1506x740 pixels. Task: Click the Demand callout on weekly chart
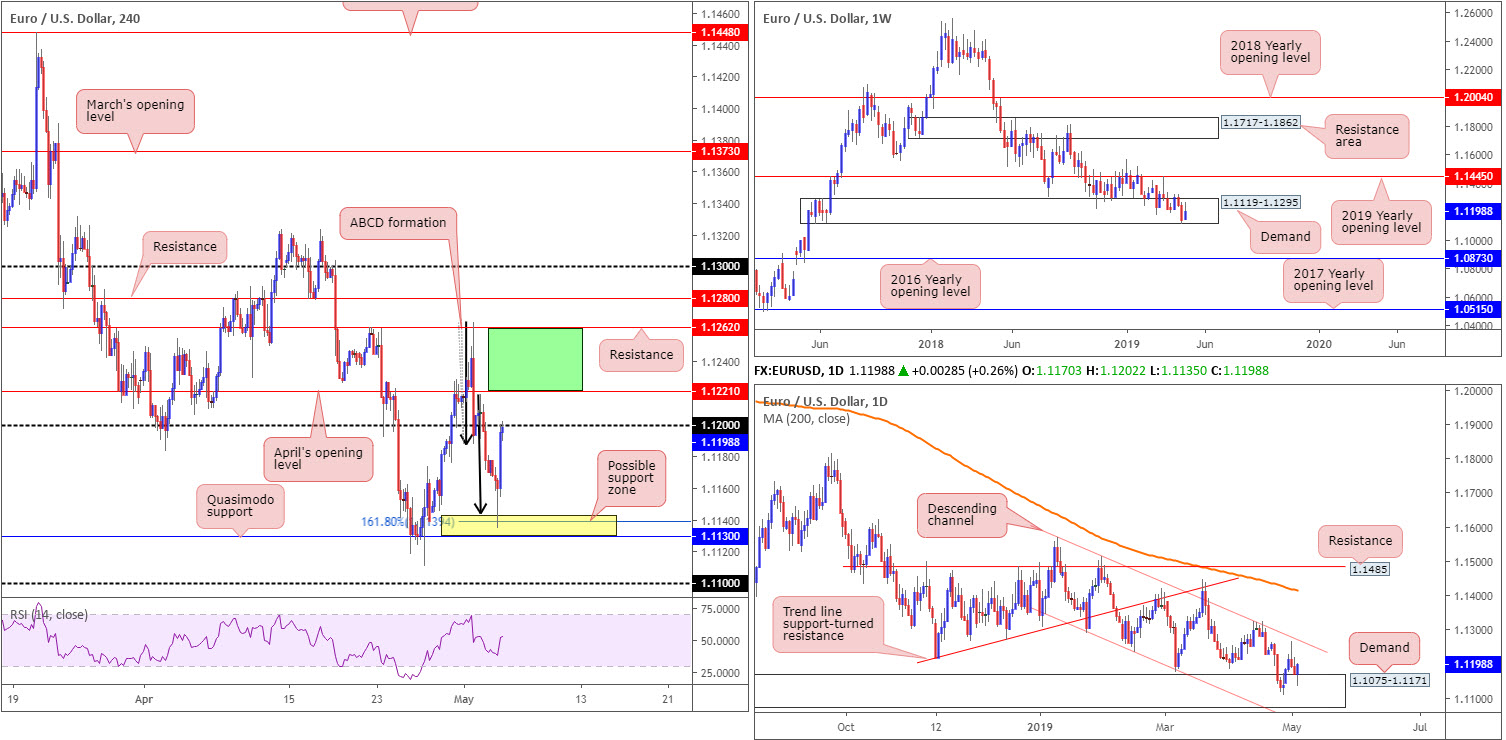1284,236
